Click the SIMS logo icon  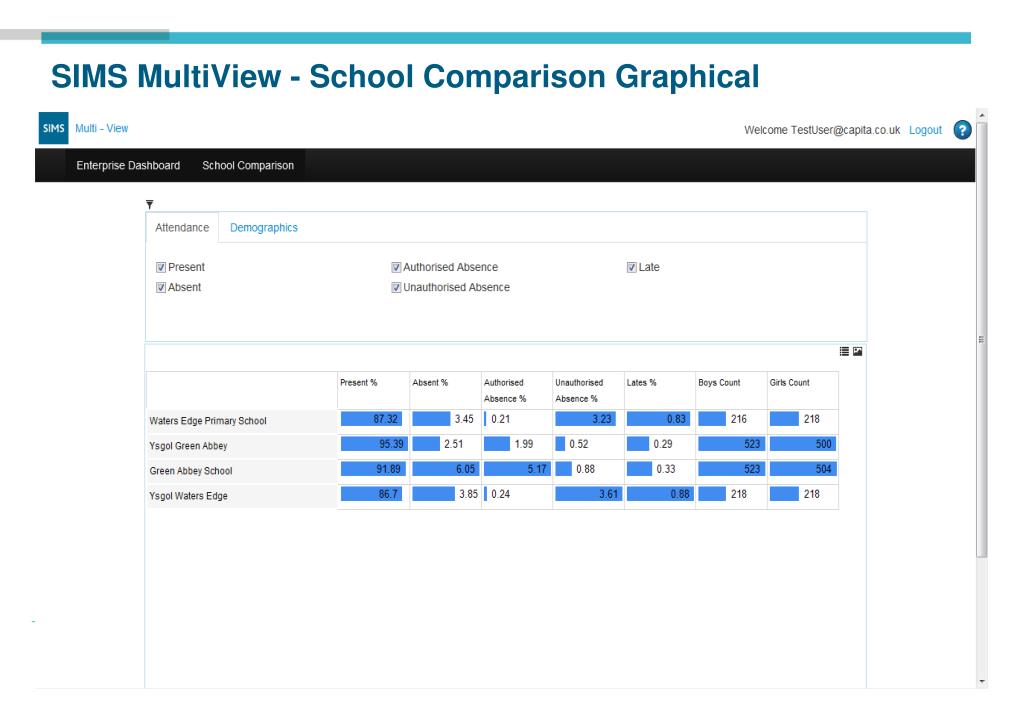click(53, 128)
